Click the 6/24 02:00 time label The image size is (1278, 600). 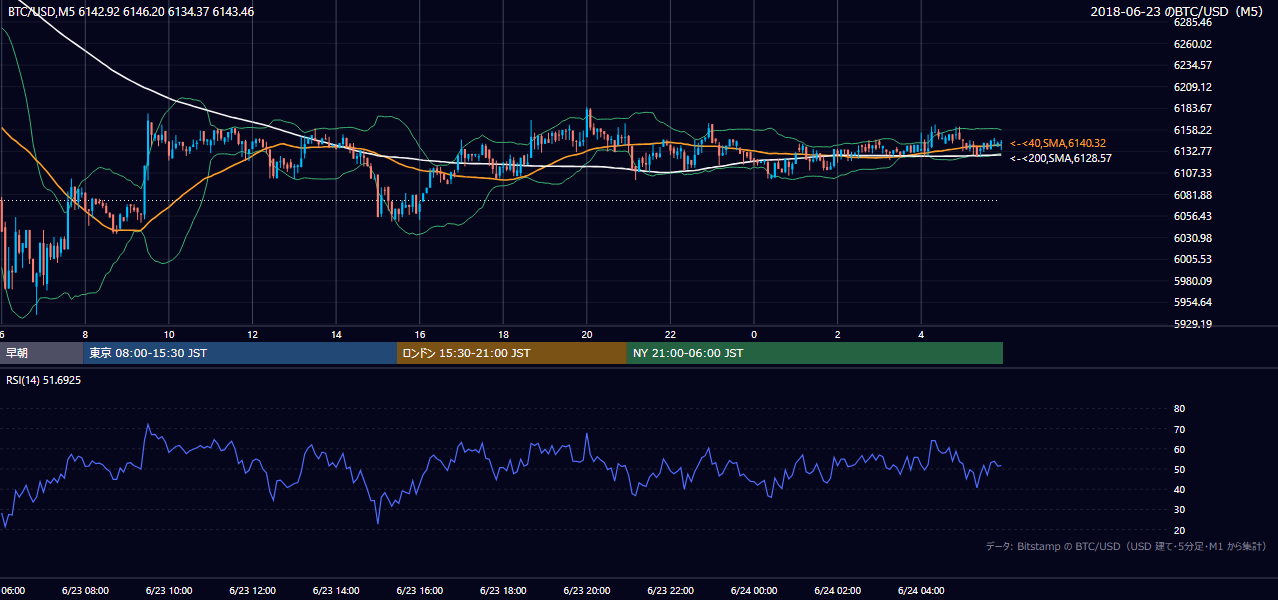coord(837,591)
